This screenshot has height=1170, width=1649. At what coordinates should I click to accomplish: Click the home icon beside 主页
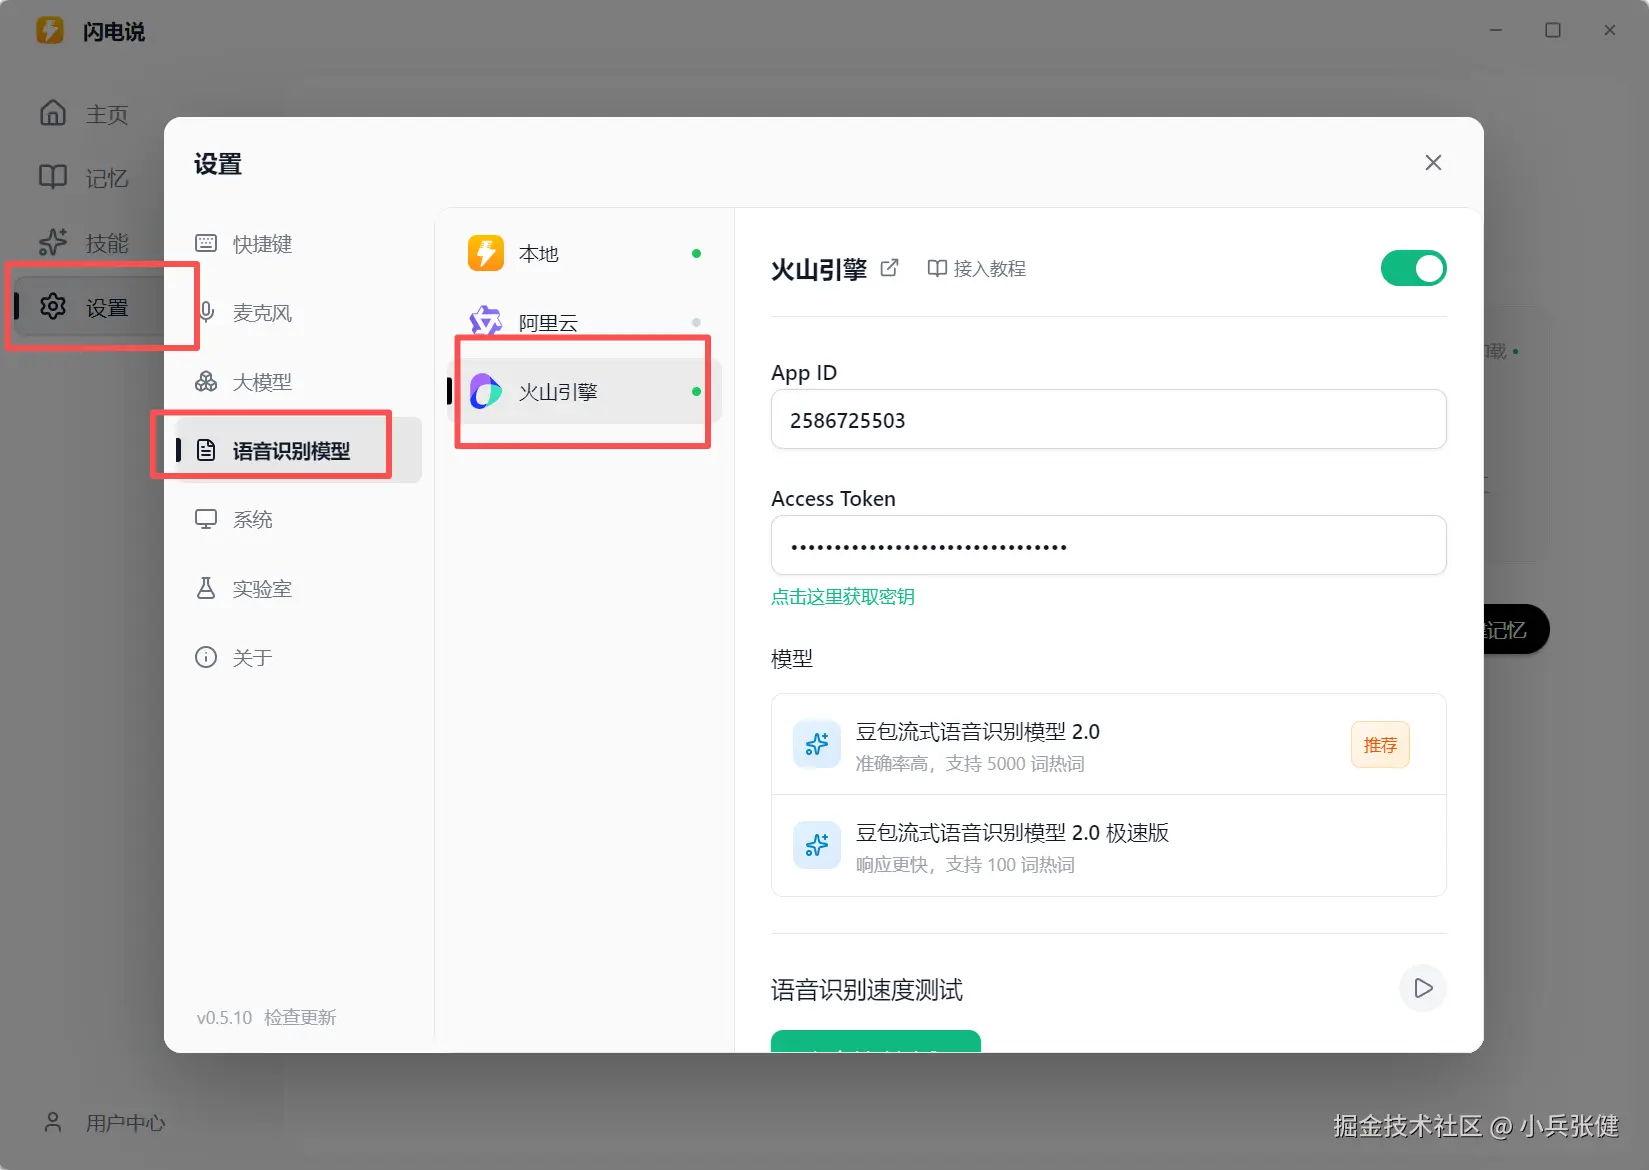coord(53,113)
